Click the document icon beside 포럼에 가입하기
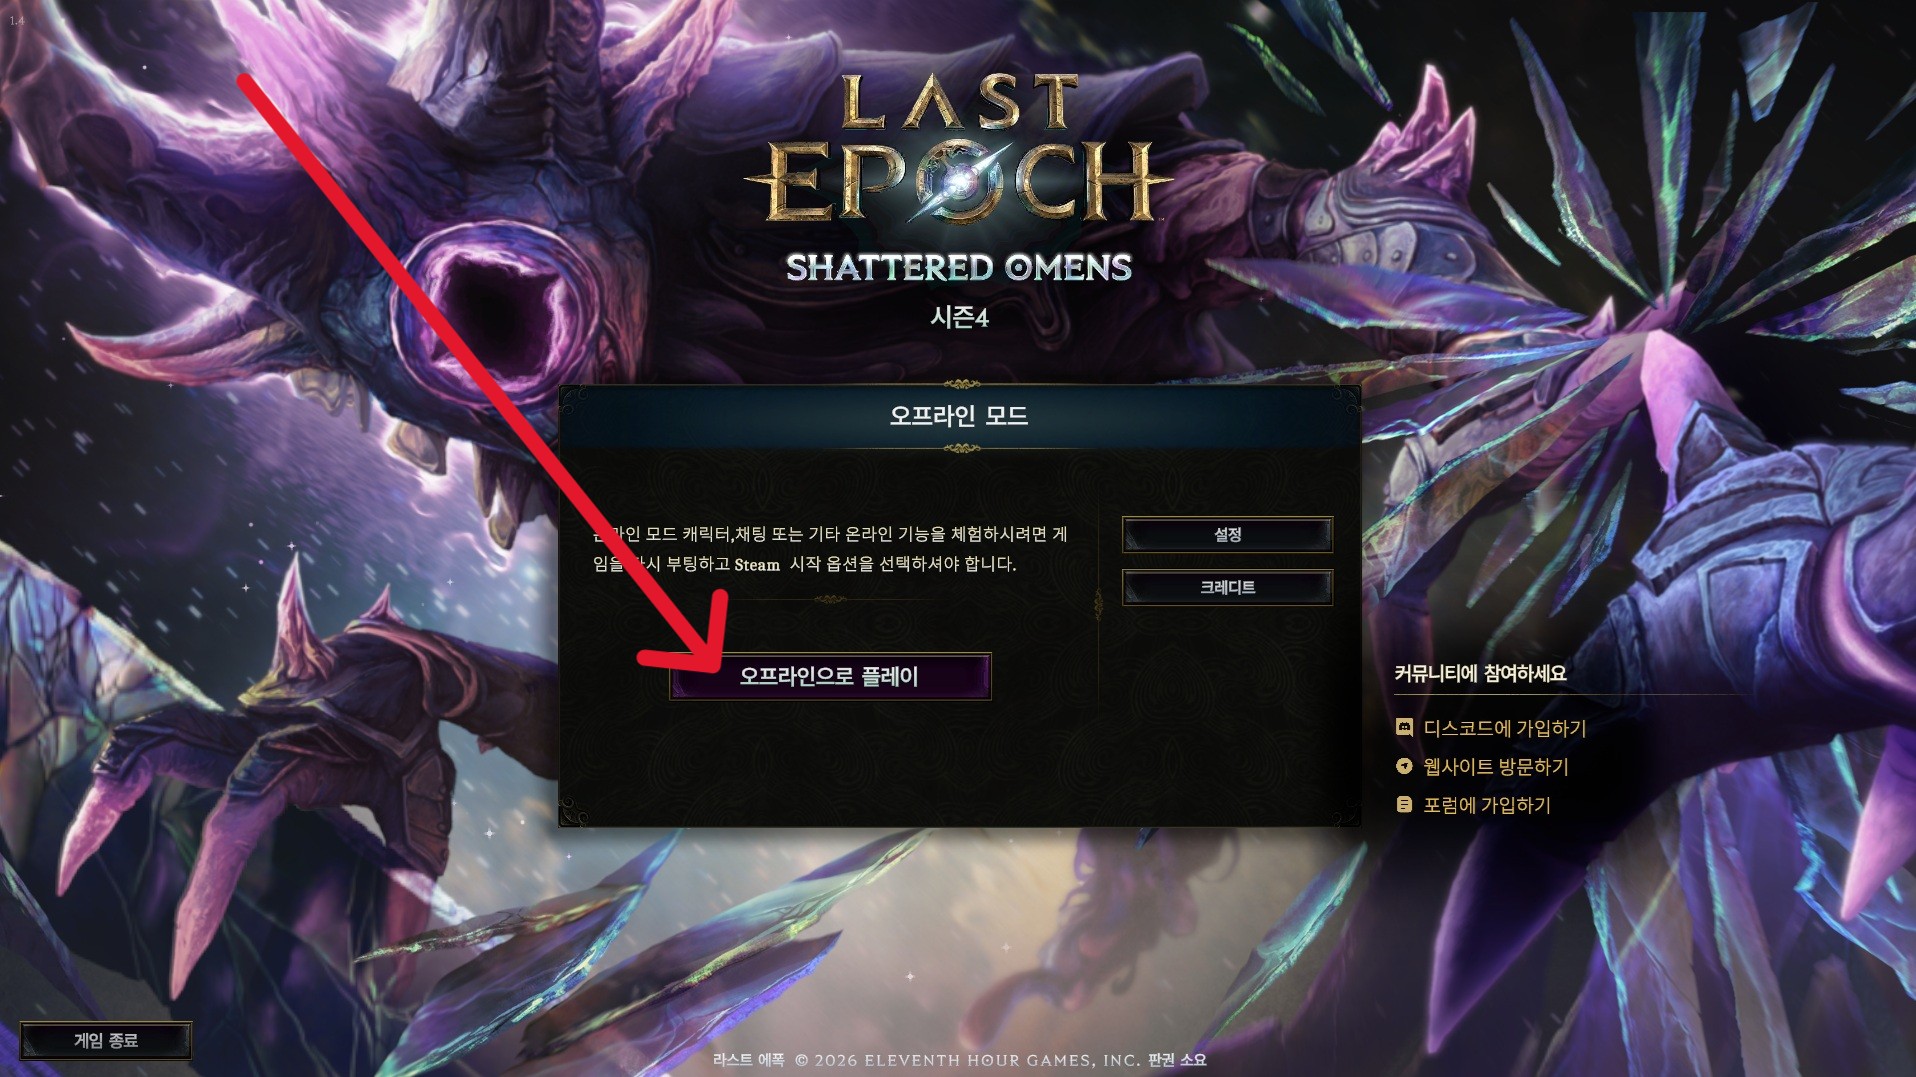 click(x=1404, y=804)
